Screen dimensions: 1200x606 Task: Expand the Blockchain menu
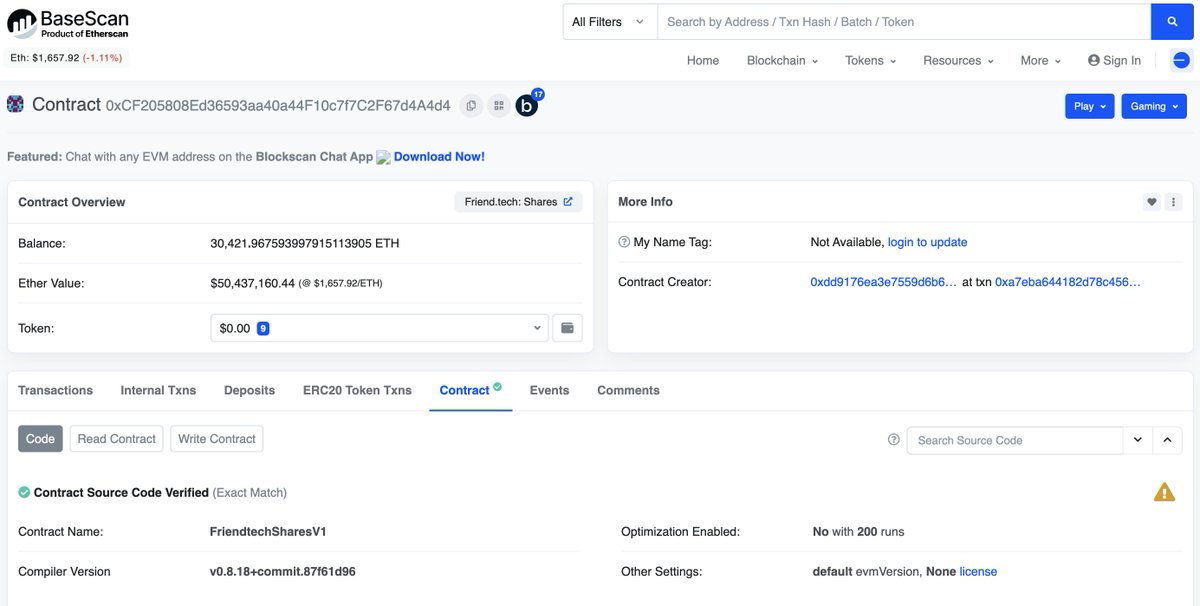click(782, 60)
